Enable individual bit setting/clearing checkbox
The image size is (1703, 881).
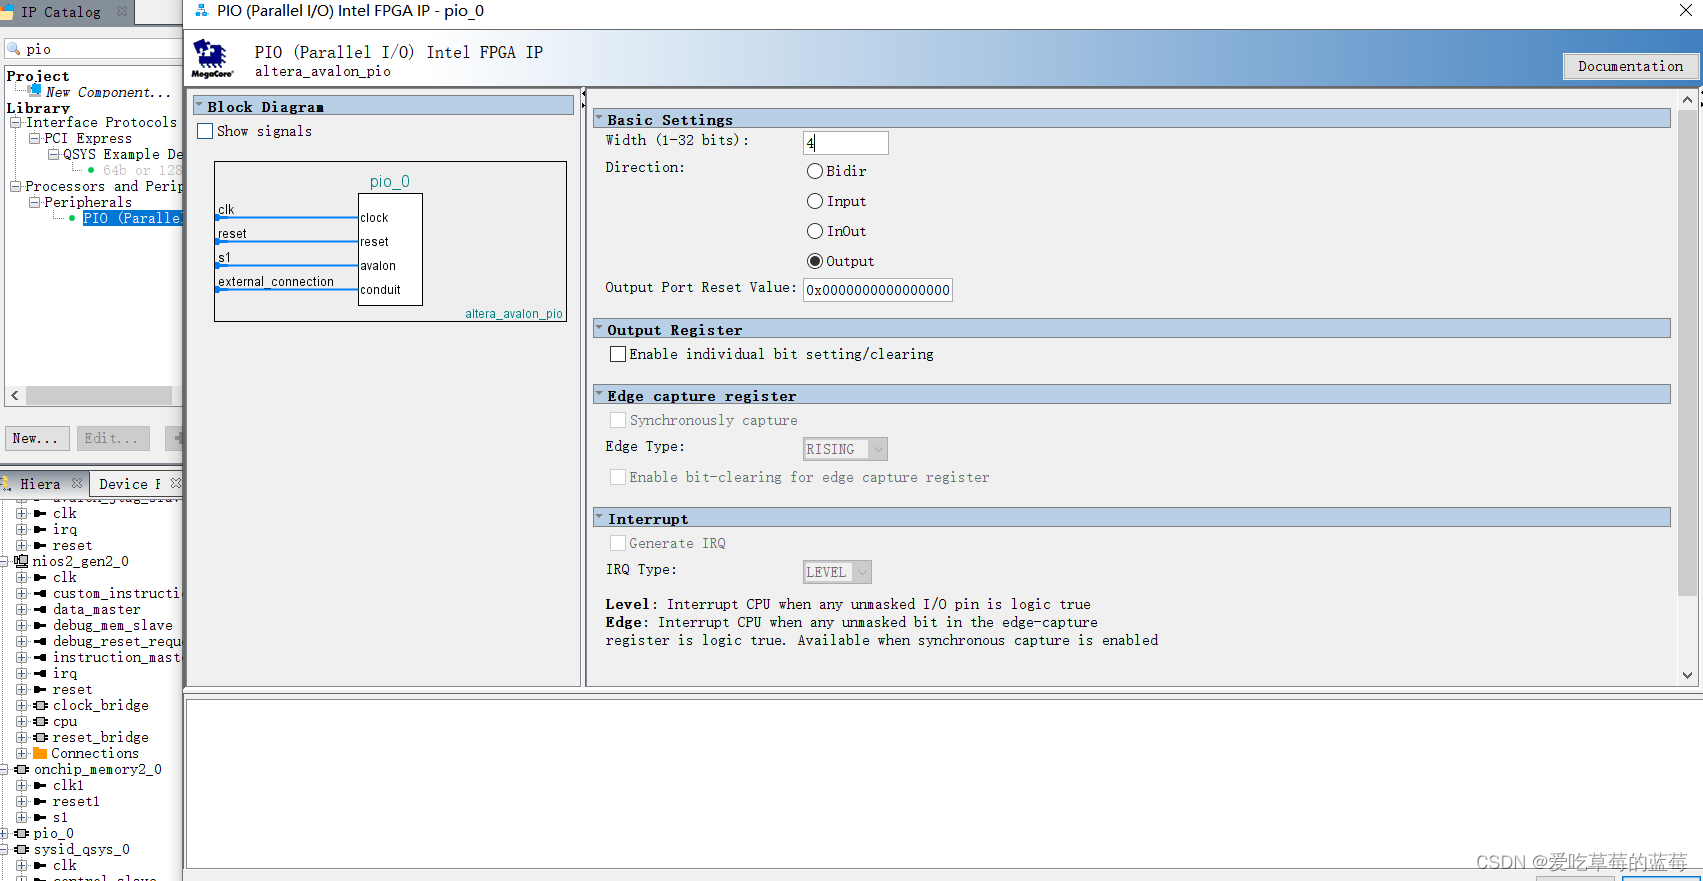point(618,354)
